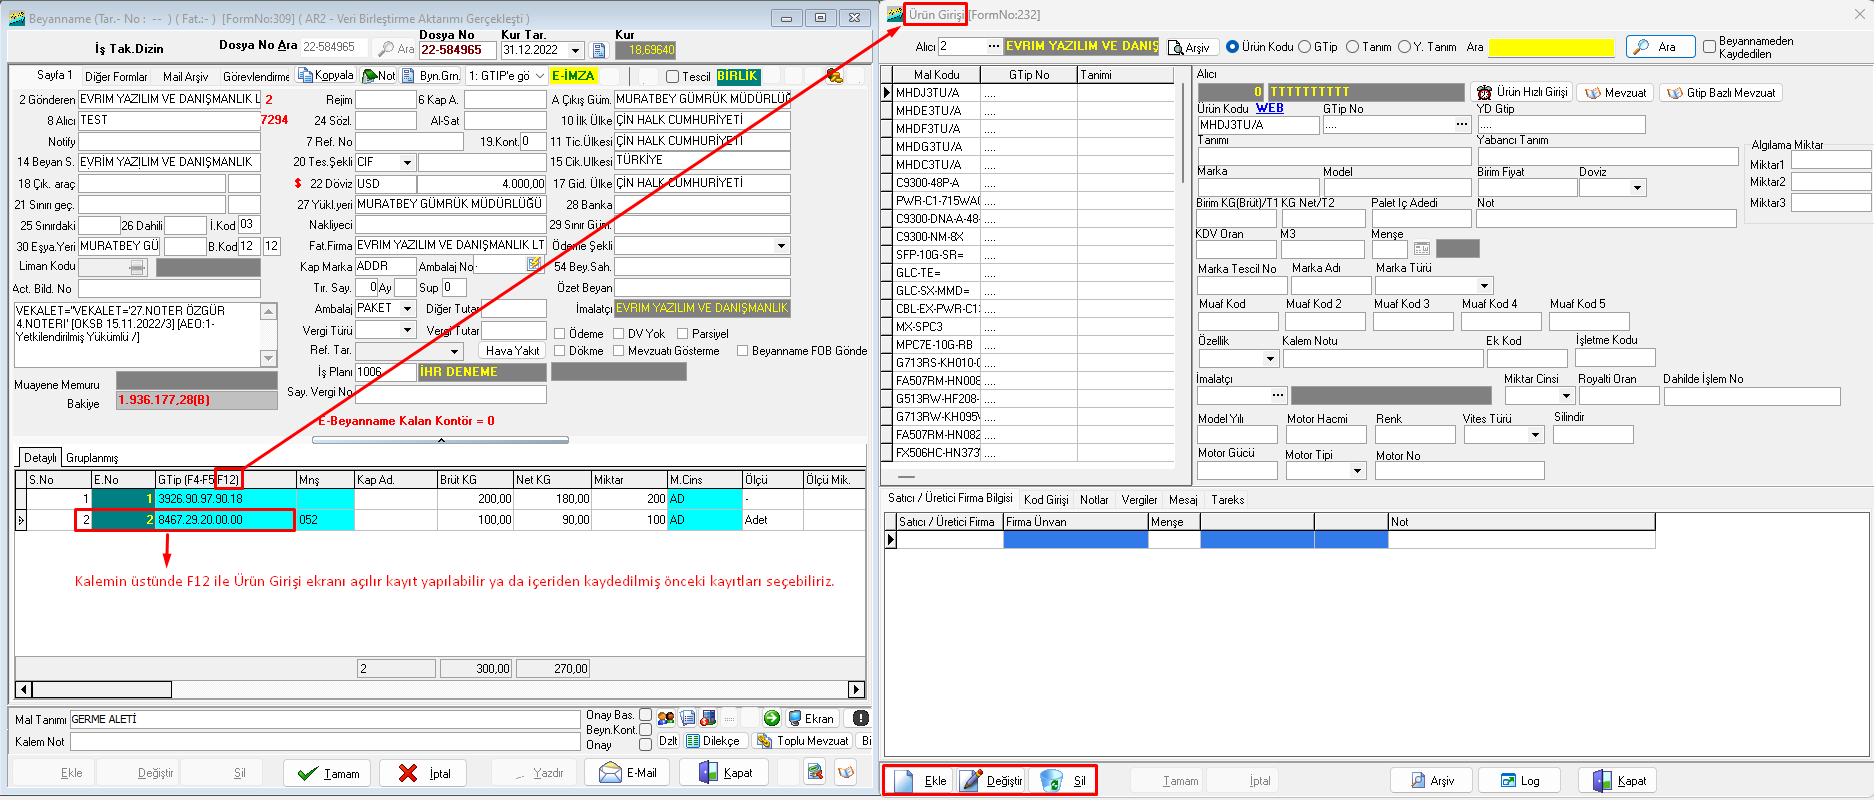Click the Kopyala copy icon in Beyanname
Viewport: 1874px width, 800px height.
click(x=305, y=76)
